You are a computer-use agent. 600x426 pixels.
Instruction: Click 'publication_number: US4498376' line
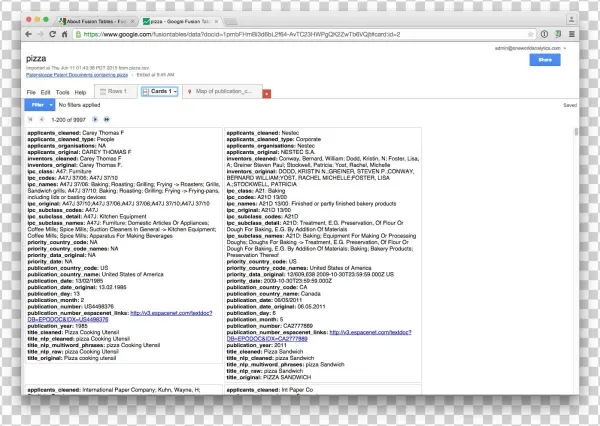tap(71, 307)
